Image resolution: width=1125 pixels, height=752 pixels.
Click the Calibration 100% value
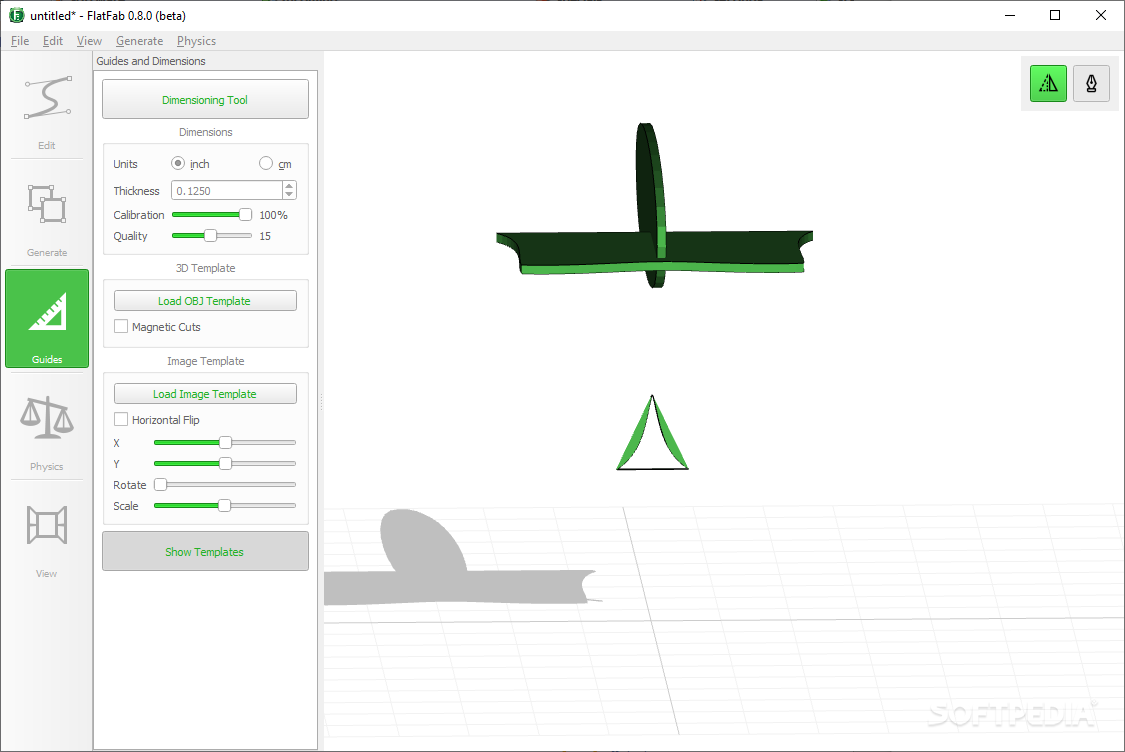(x=273, y=215)
